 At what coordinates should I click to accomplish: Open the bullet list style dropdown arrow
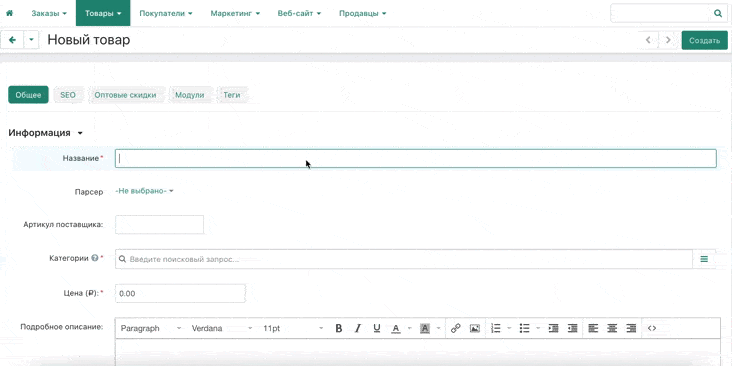click(x=538, y=328)
